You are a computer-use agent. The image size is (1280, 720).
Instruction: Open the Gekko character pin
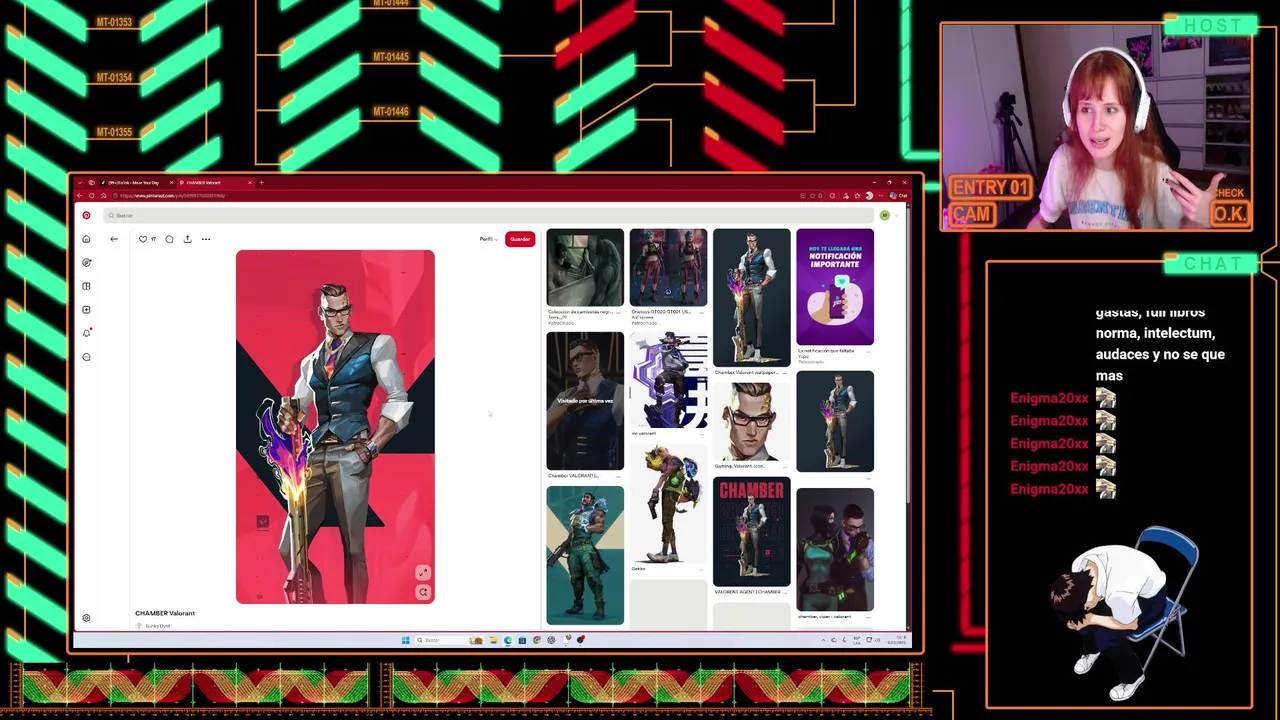pos(668,504)
